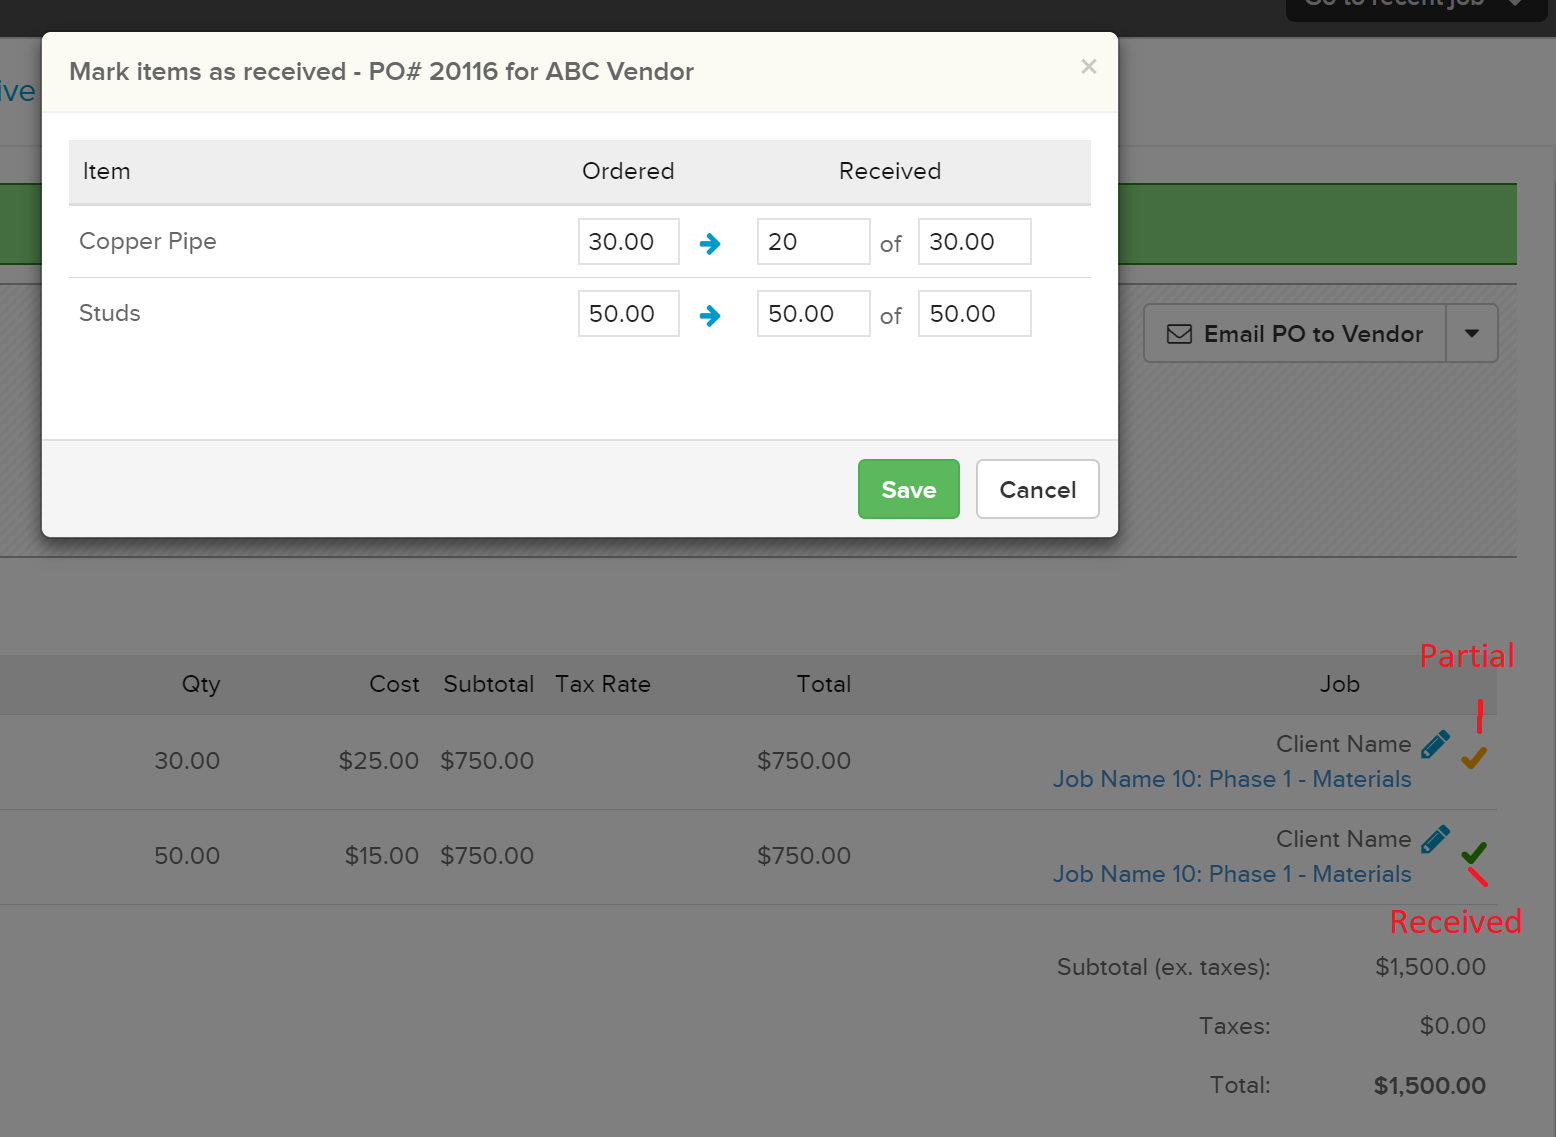Click Studs total field after 'of'
Screen dimensions: 1556x1137
[x=974, y=313]
